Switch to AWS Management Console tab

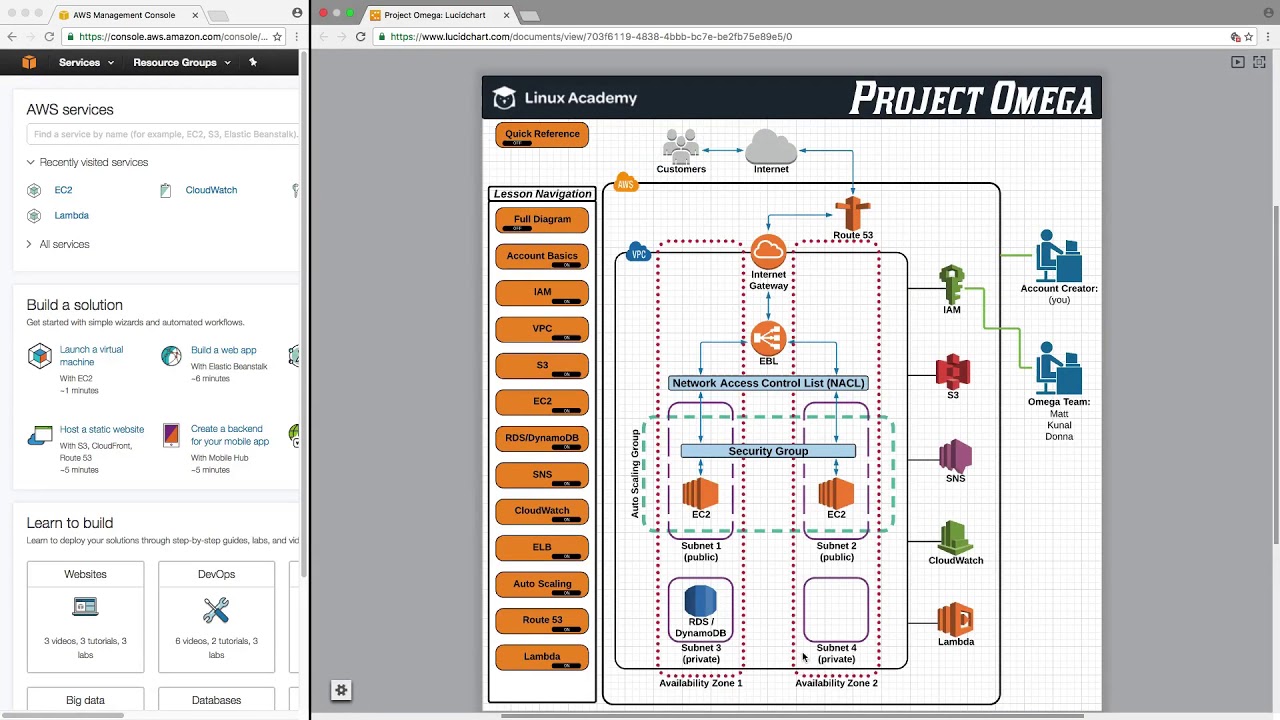(x=126, y=15)
